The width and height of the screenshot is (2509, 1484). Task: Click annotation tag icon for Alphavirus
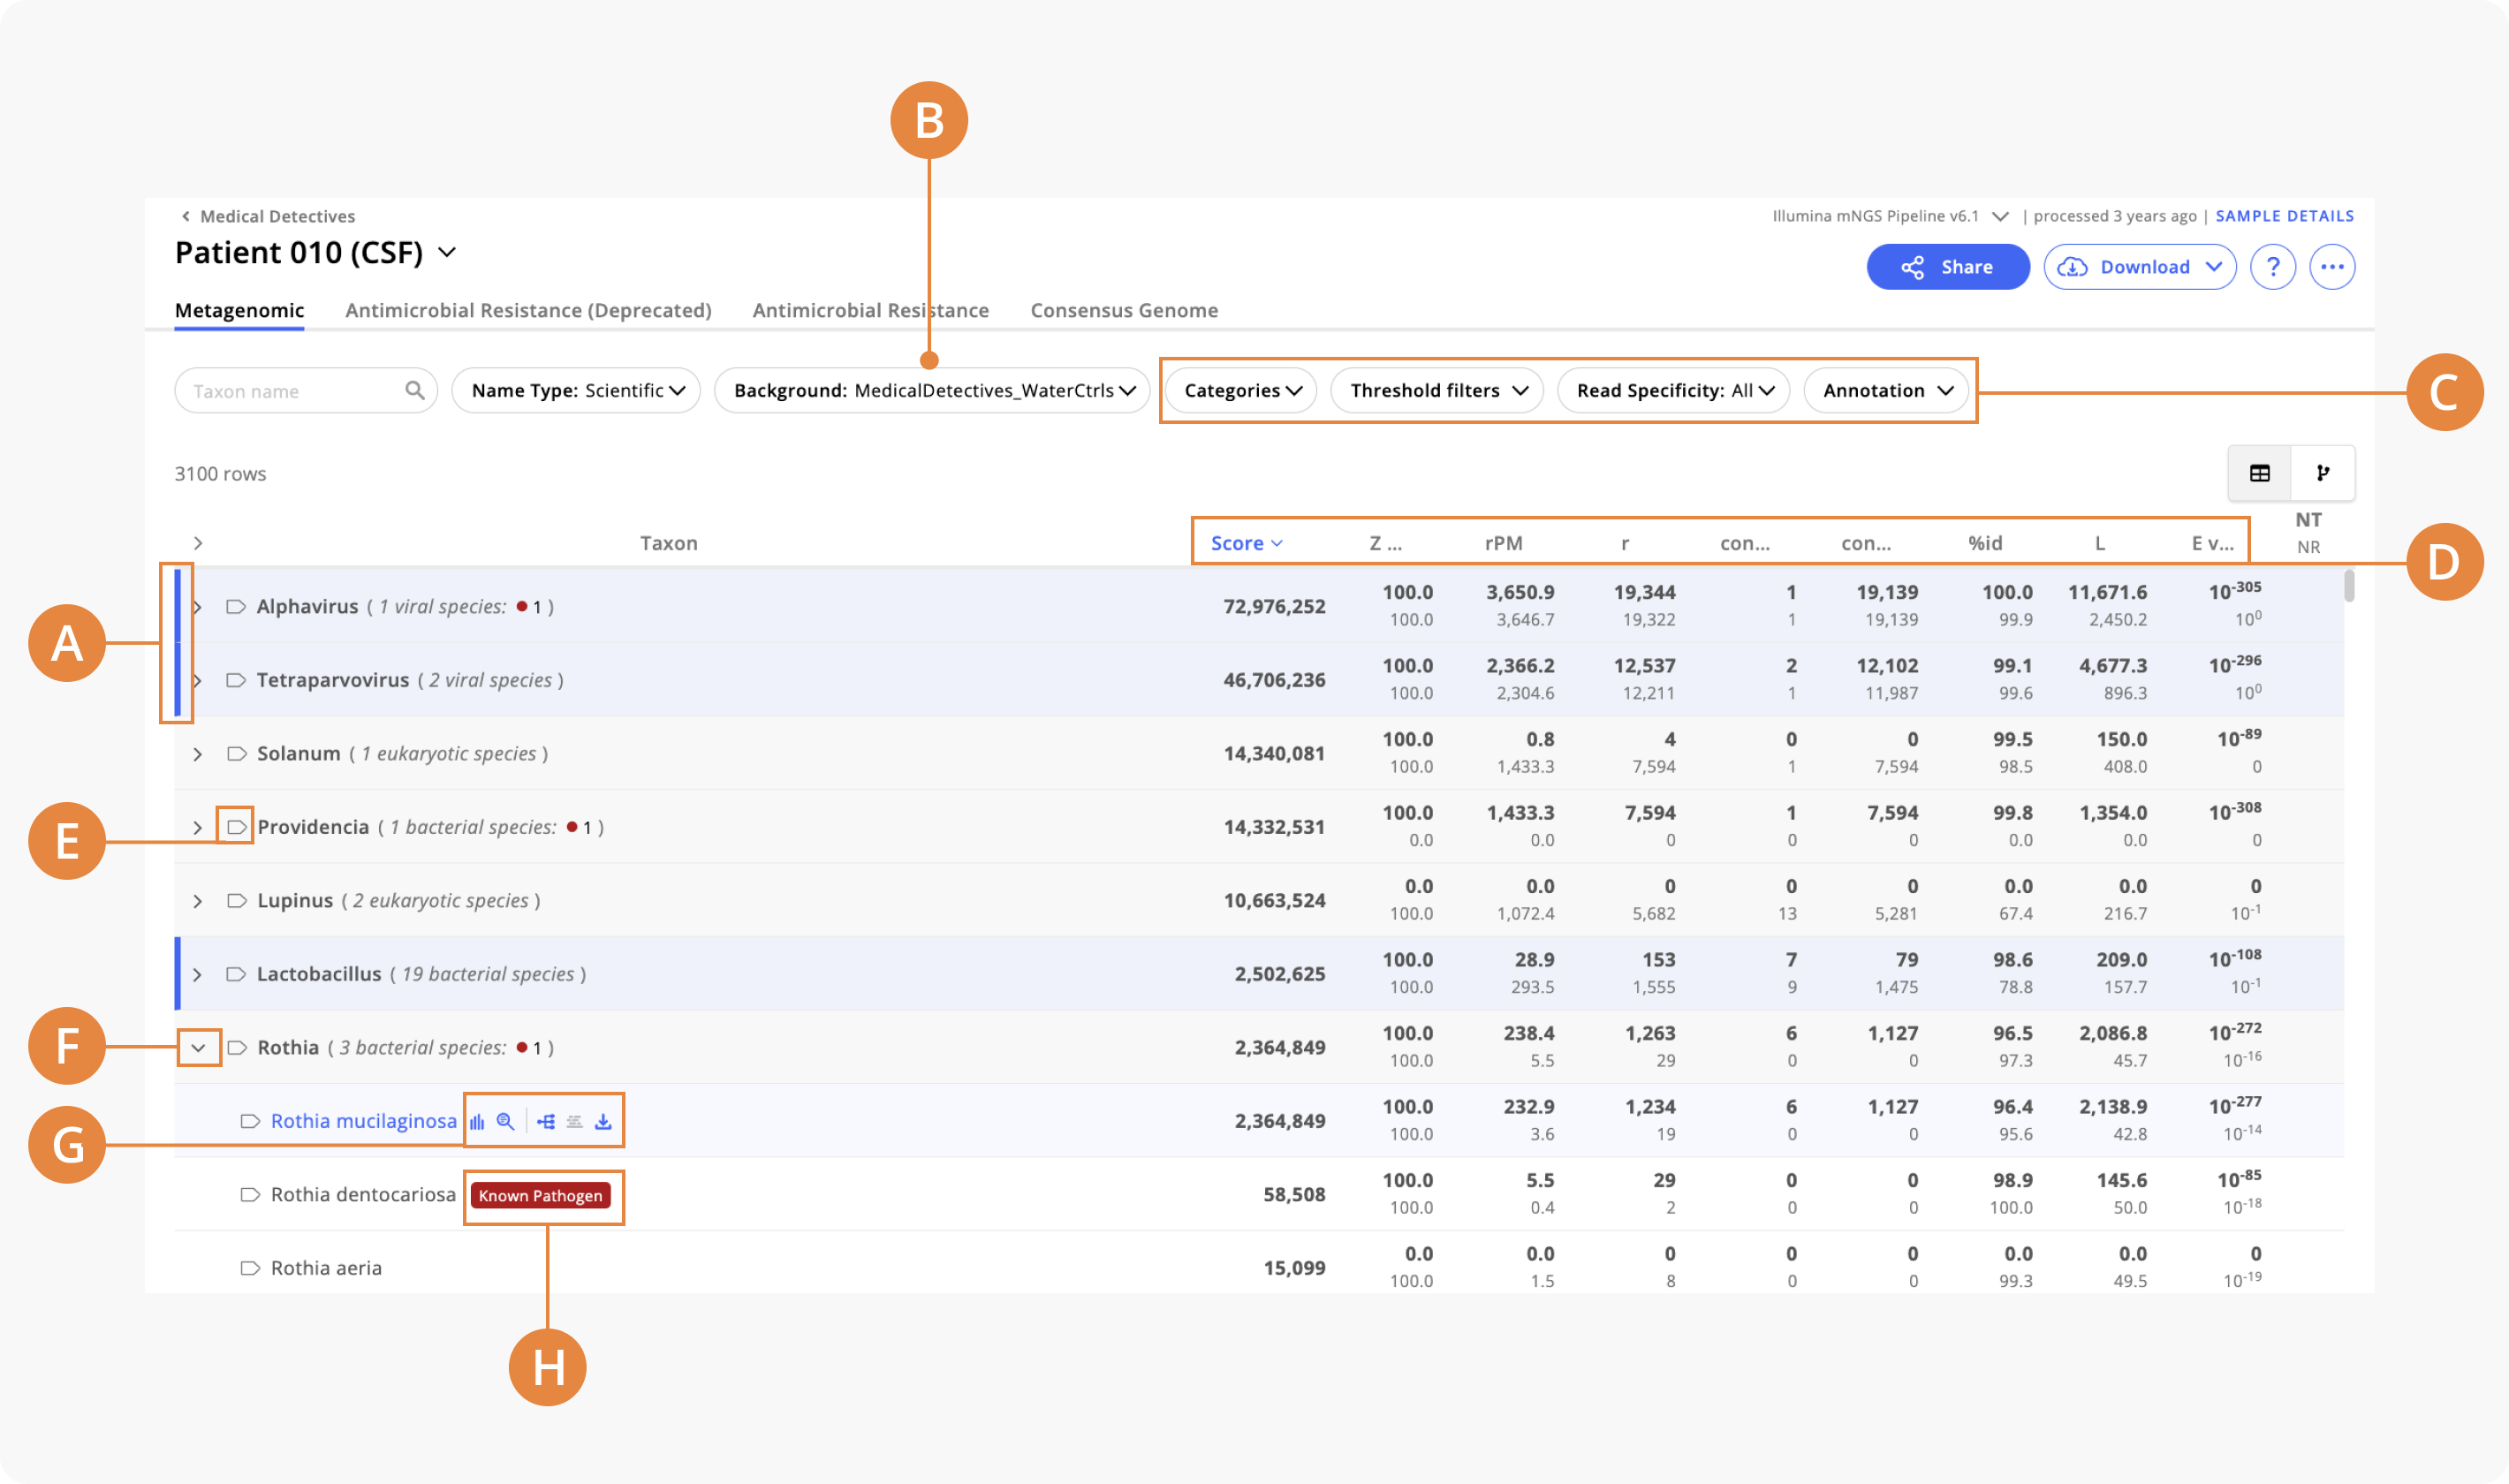pos(236,607)
